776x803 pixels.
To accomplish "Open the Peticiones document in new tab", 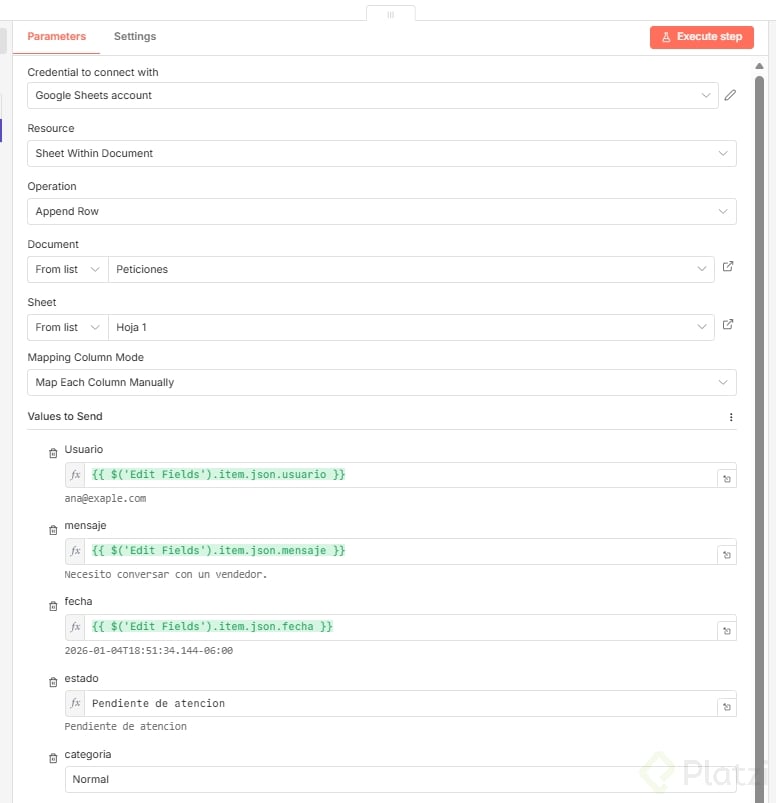I will coord(728,267).
